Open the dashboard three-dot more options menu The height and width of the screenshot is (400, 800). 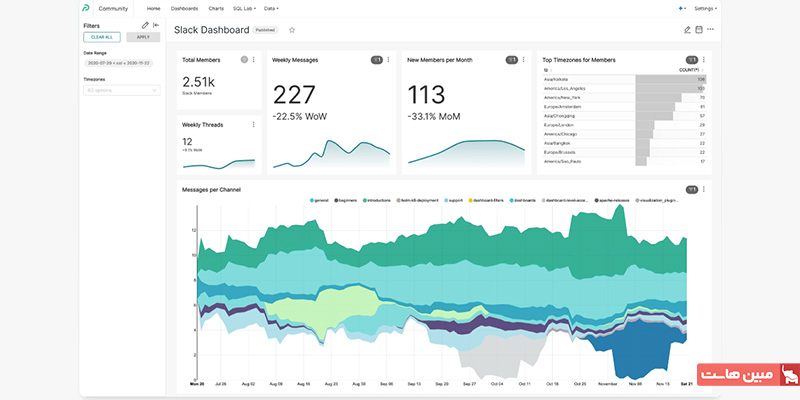(711, 30)
